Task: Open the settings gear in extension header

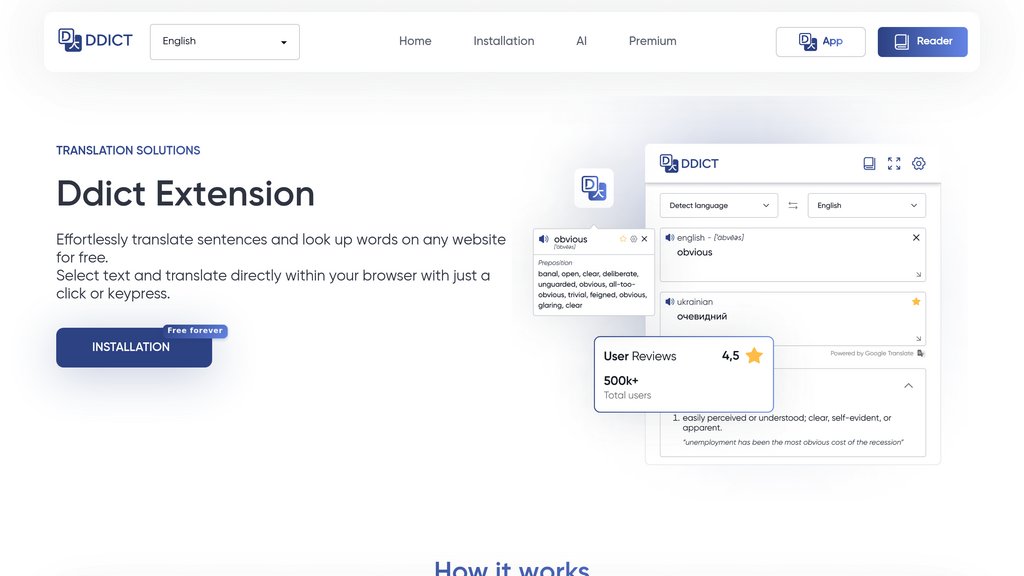Action: (x=919, y=163)
